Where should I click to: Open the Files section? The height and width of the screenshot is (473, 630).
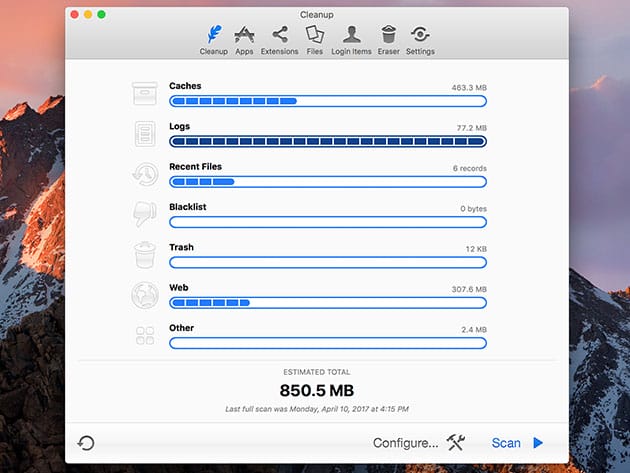tap(314, 37)
